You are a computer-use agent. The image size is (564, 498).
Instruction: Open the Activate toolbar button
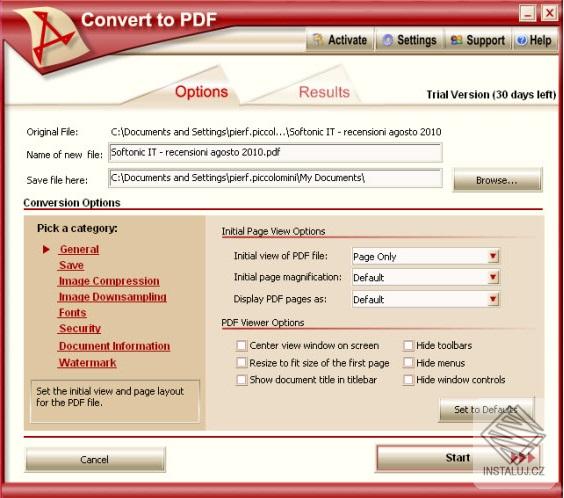coord(340,40)
